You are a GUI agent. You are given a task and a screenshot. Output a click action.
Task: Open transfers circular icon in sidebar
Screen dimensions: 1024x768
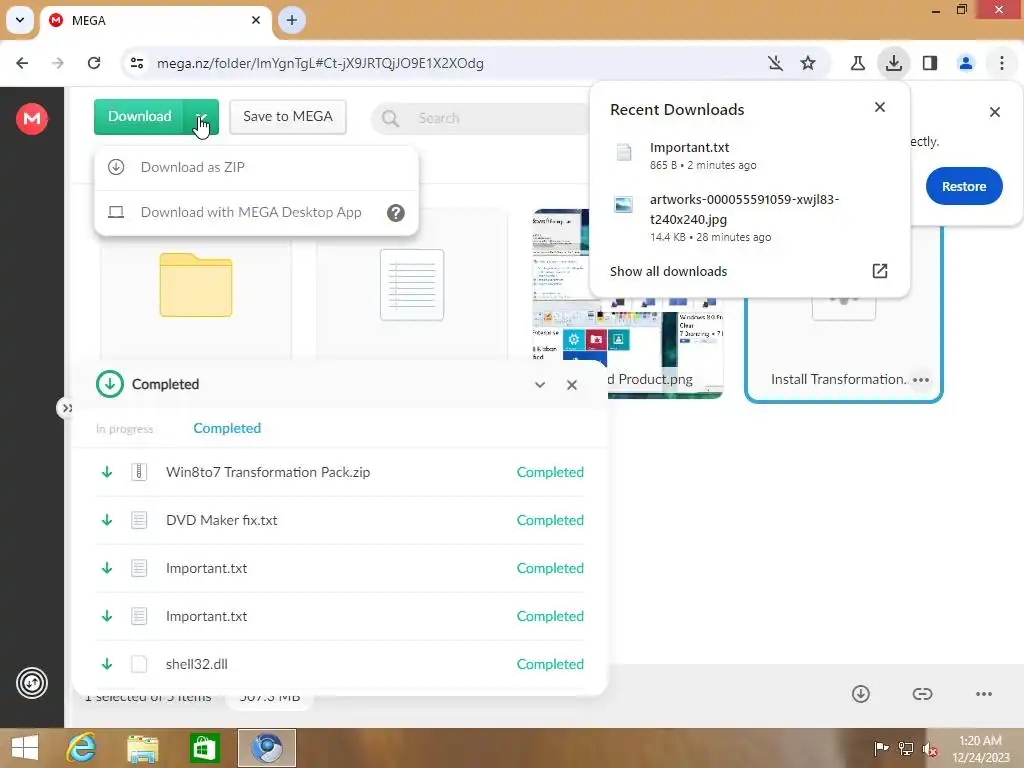pyautogui.click(x=32, y=683)
